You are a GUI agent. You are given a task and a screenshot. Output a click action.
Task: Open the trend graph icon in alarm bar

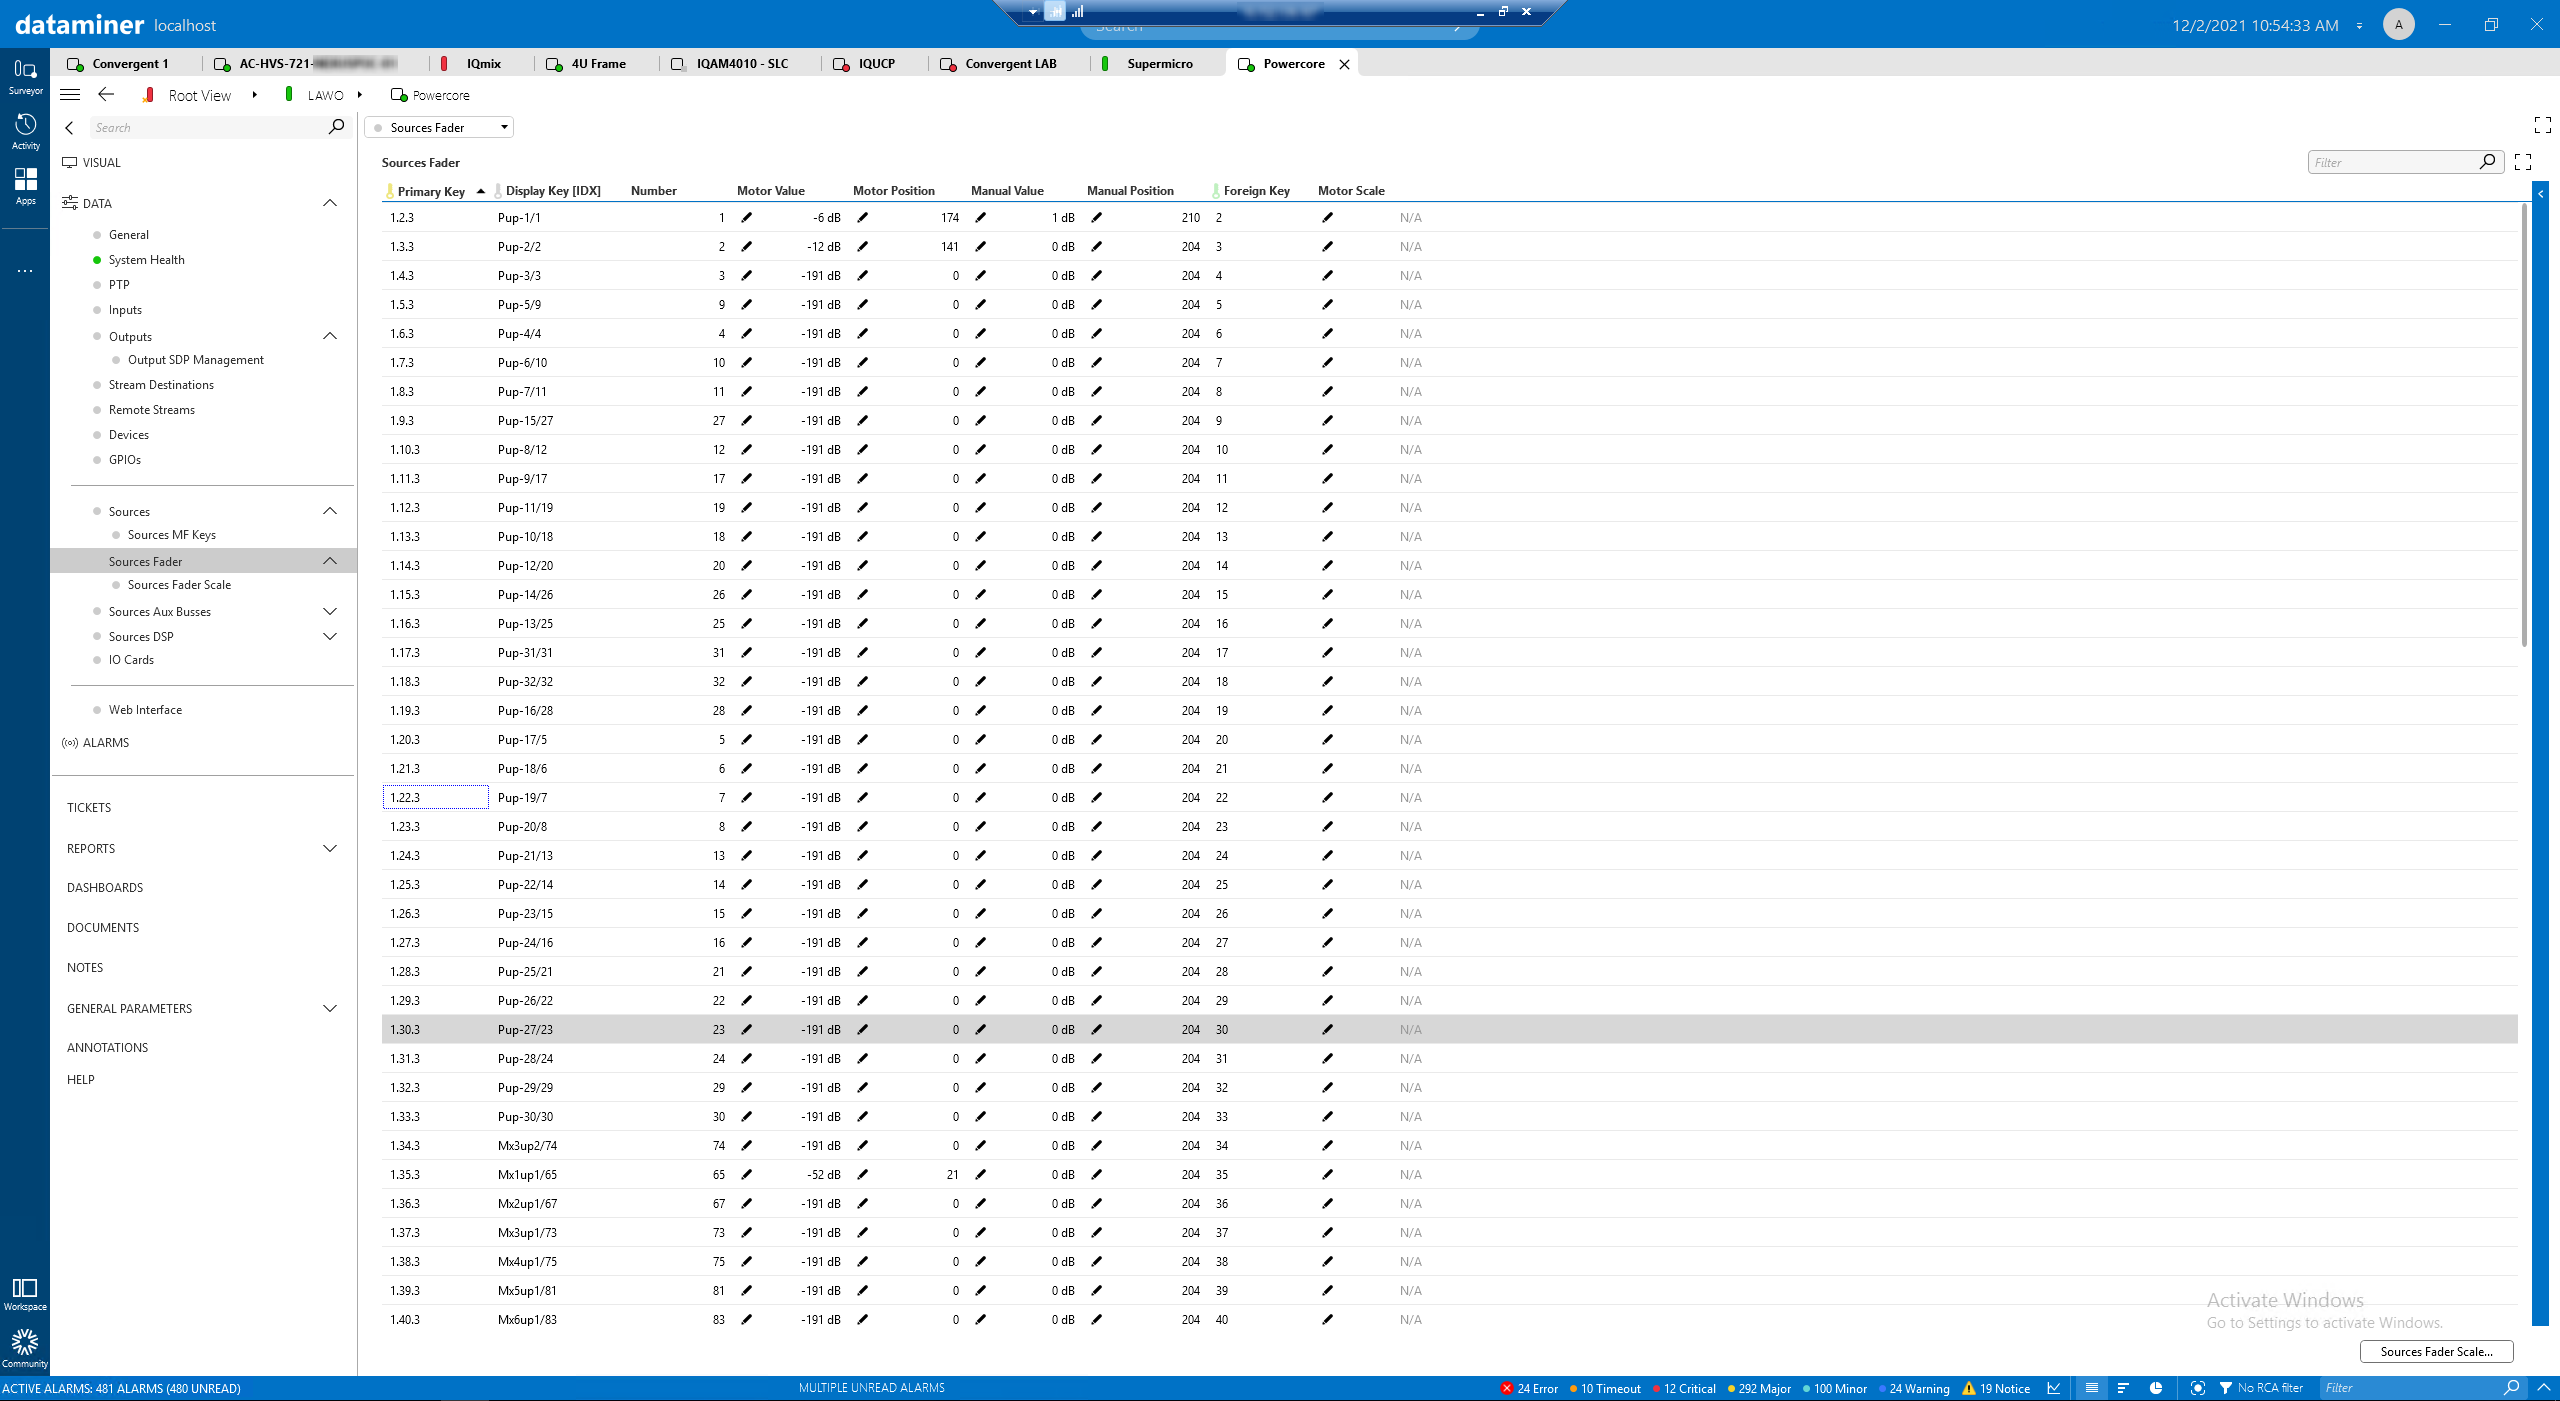click(x=2054, y=1388)
